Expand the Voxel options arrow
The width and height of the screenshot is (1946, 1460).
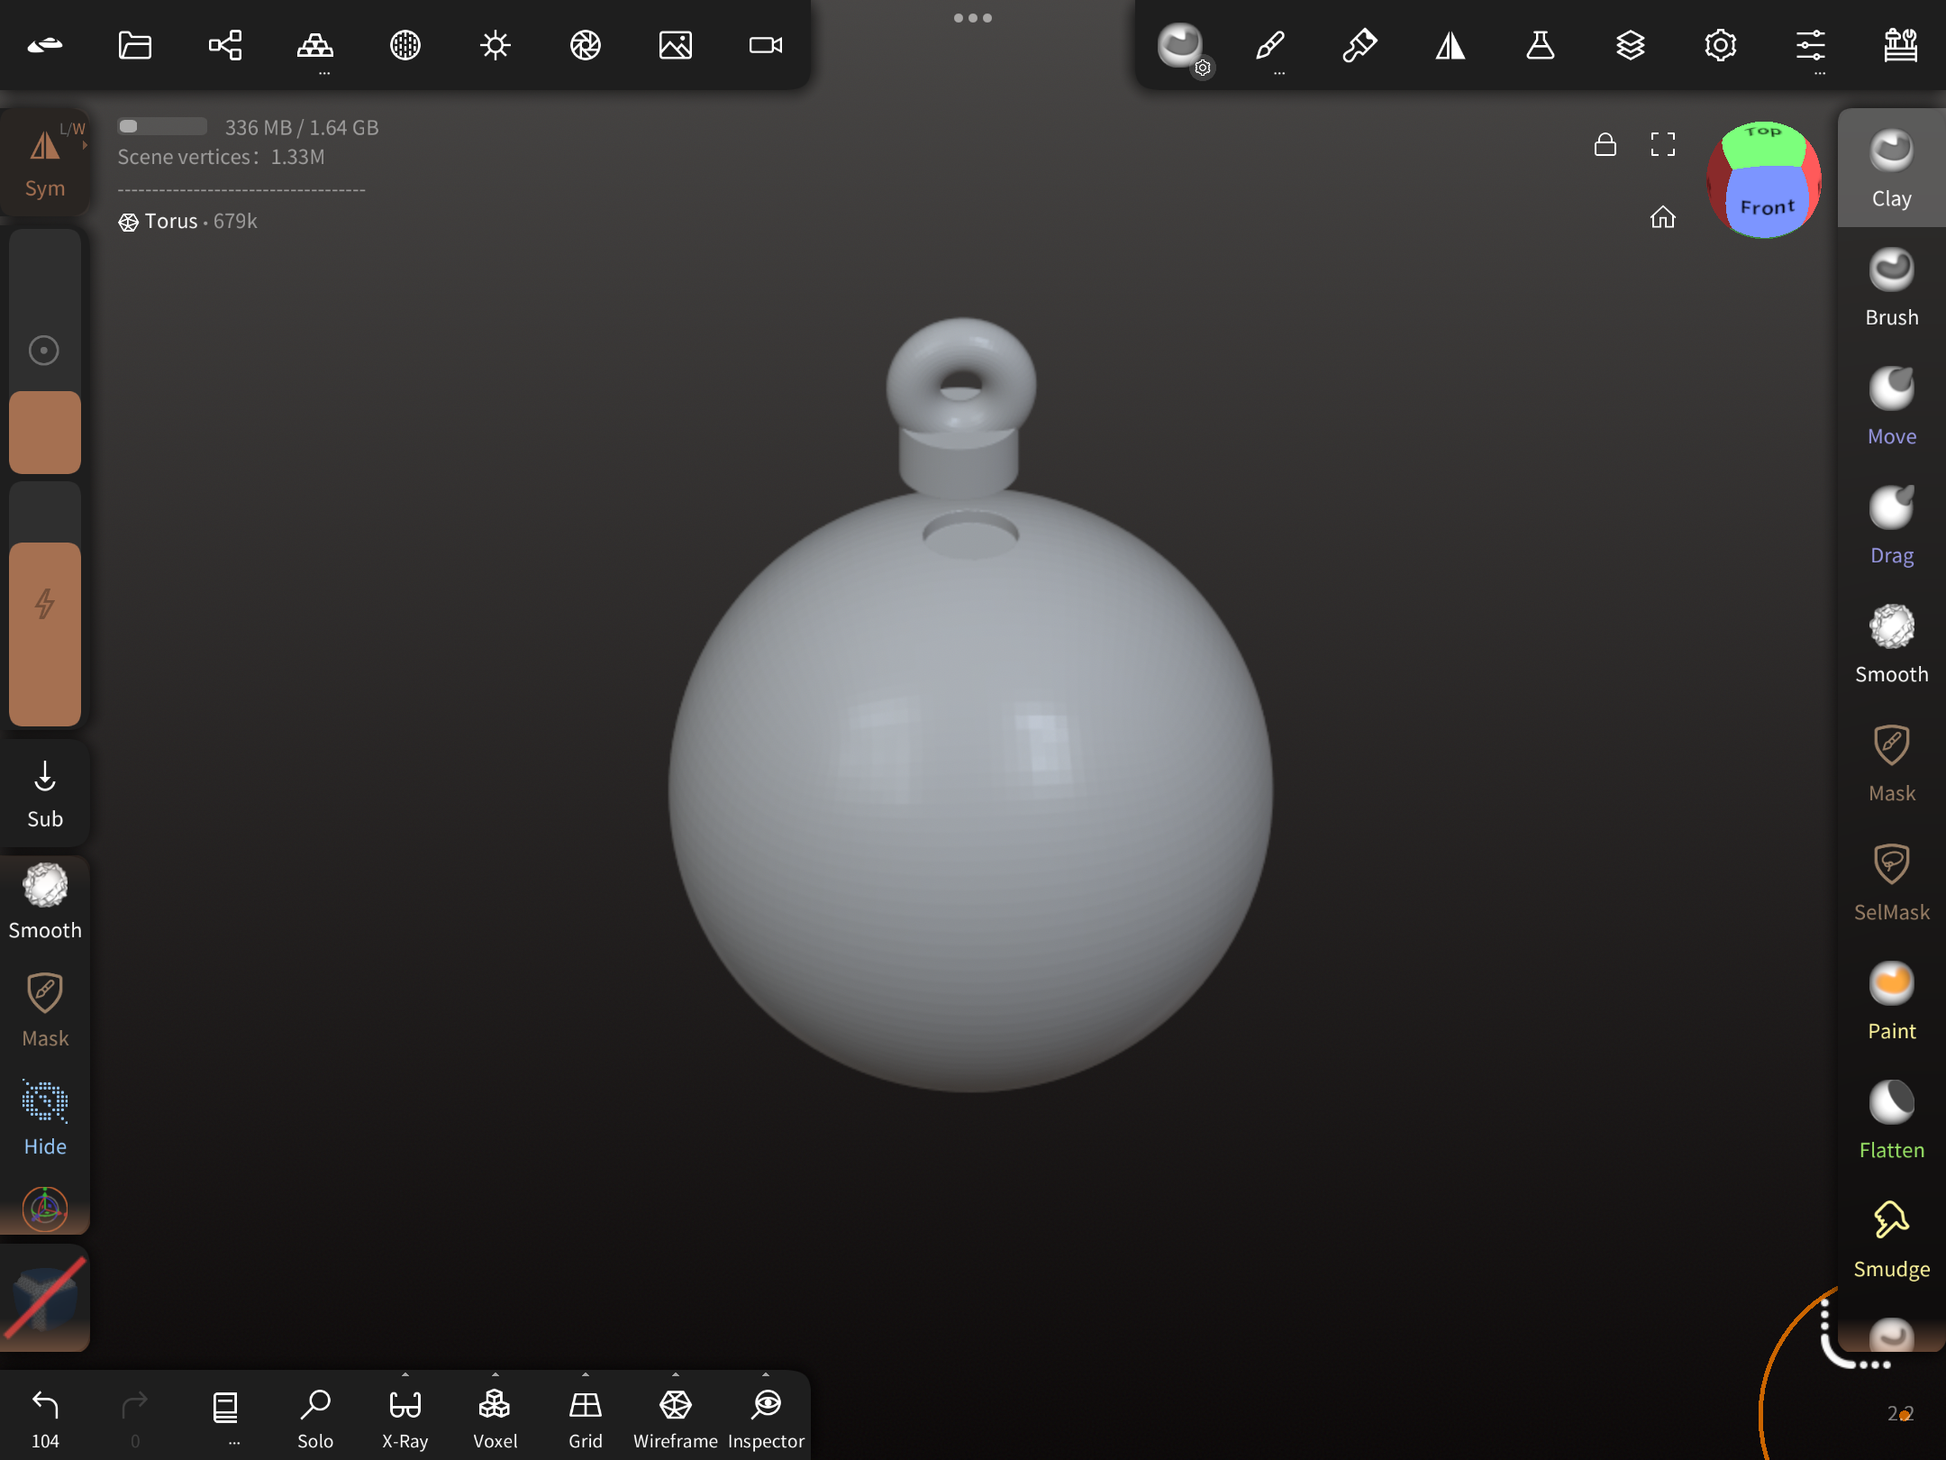[x=495, y=1375]
